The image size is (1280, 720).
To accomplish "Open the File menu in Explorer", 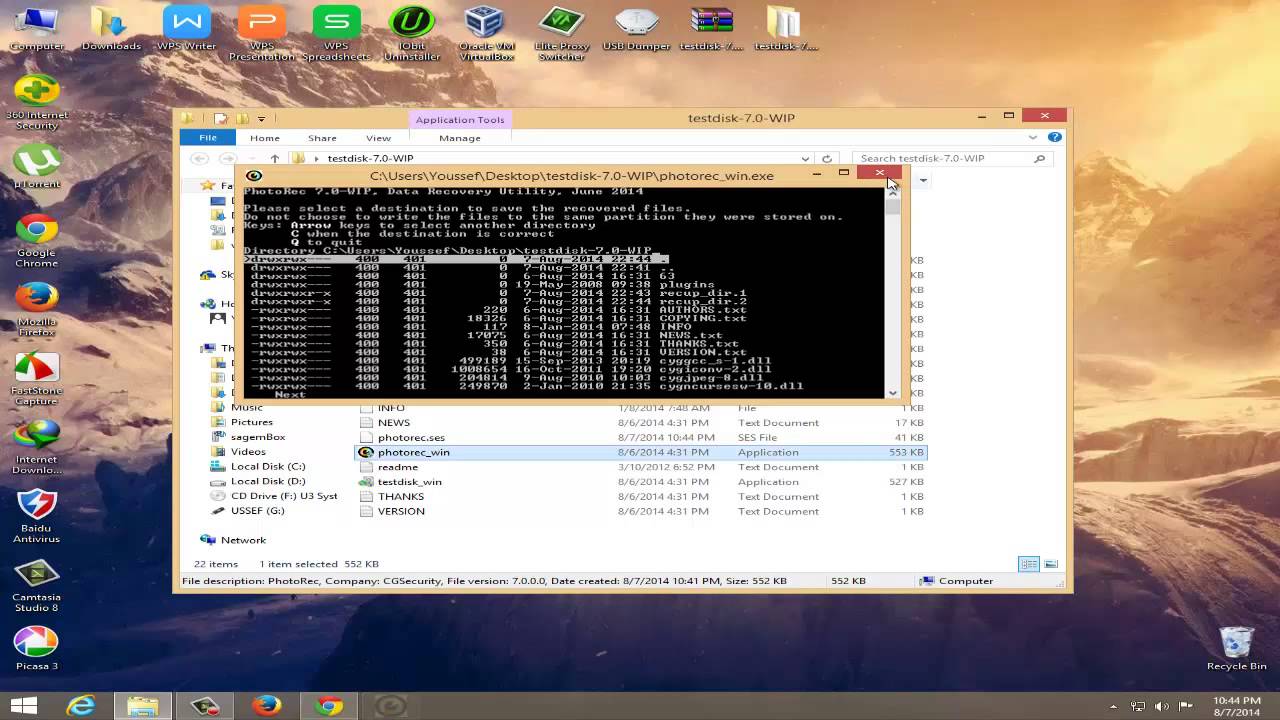I will (x=208, y=138).
